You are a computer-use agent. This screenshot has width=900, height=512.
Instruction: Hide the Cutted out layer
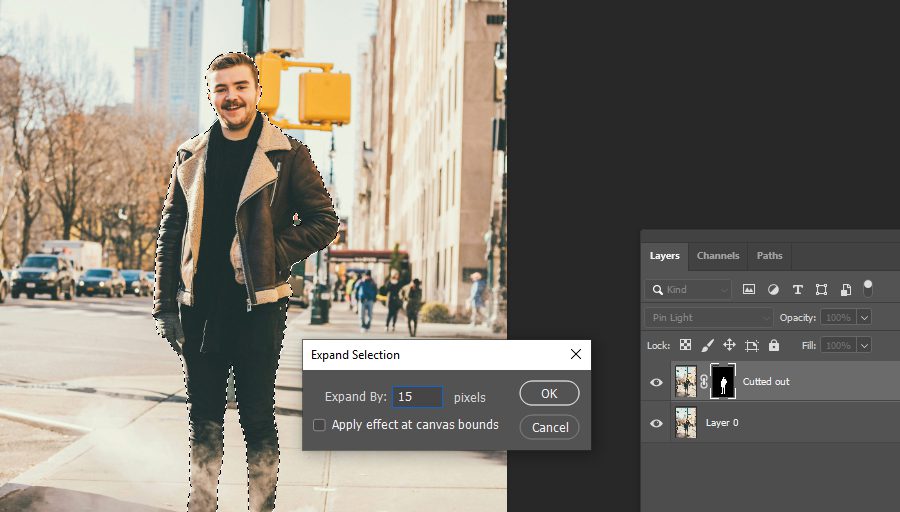click(x=656, y=382)
